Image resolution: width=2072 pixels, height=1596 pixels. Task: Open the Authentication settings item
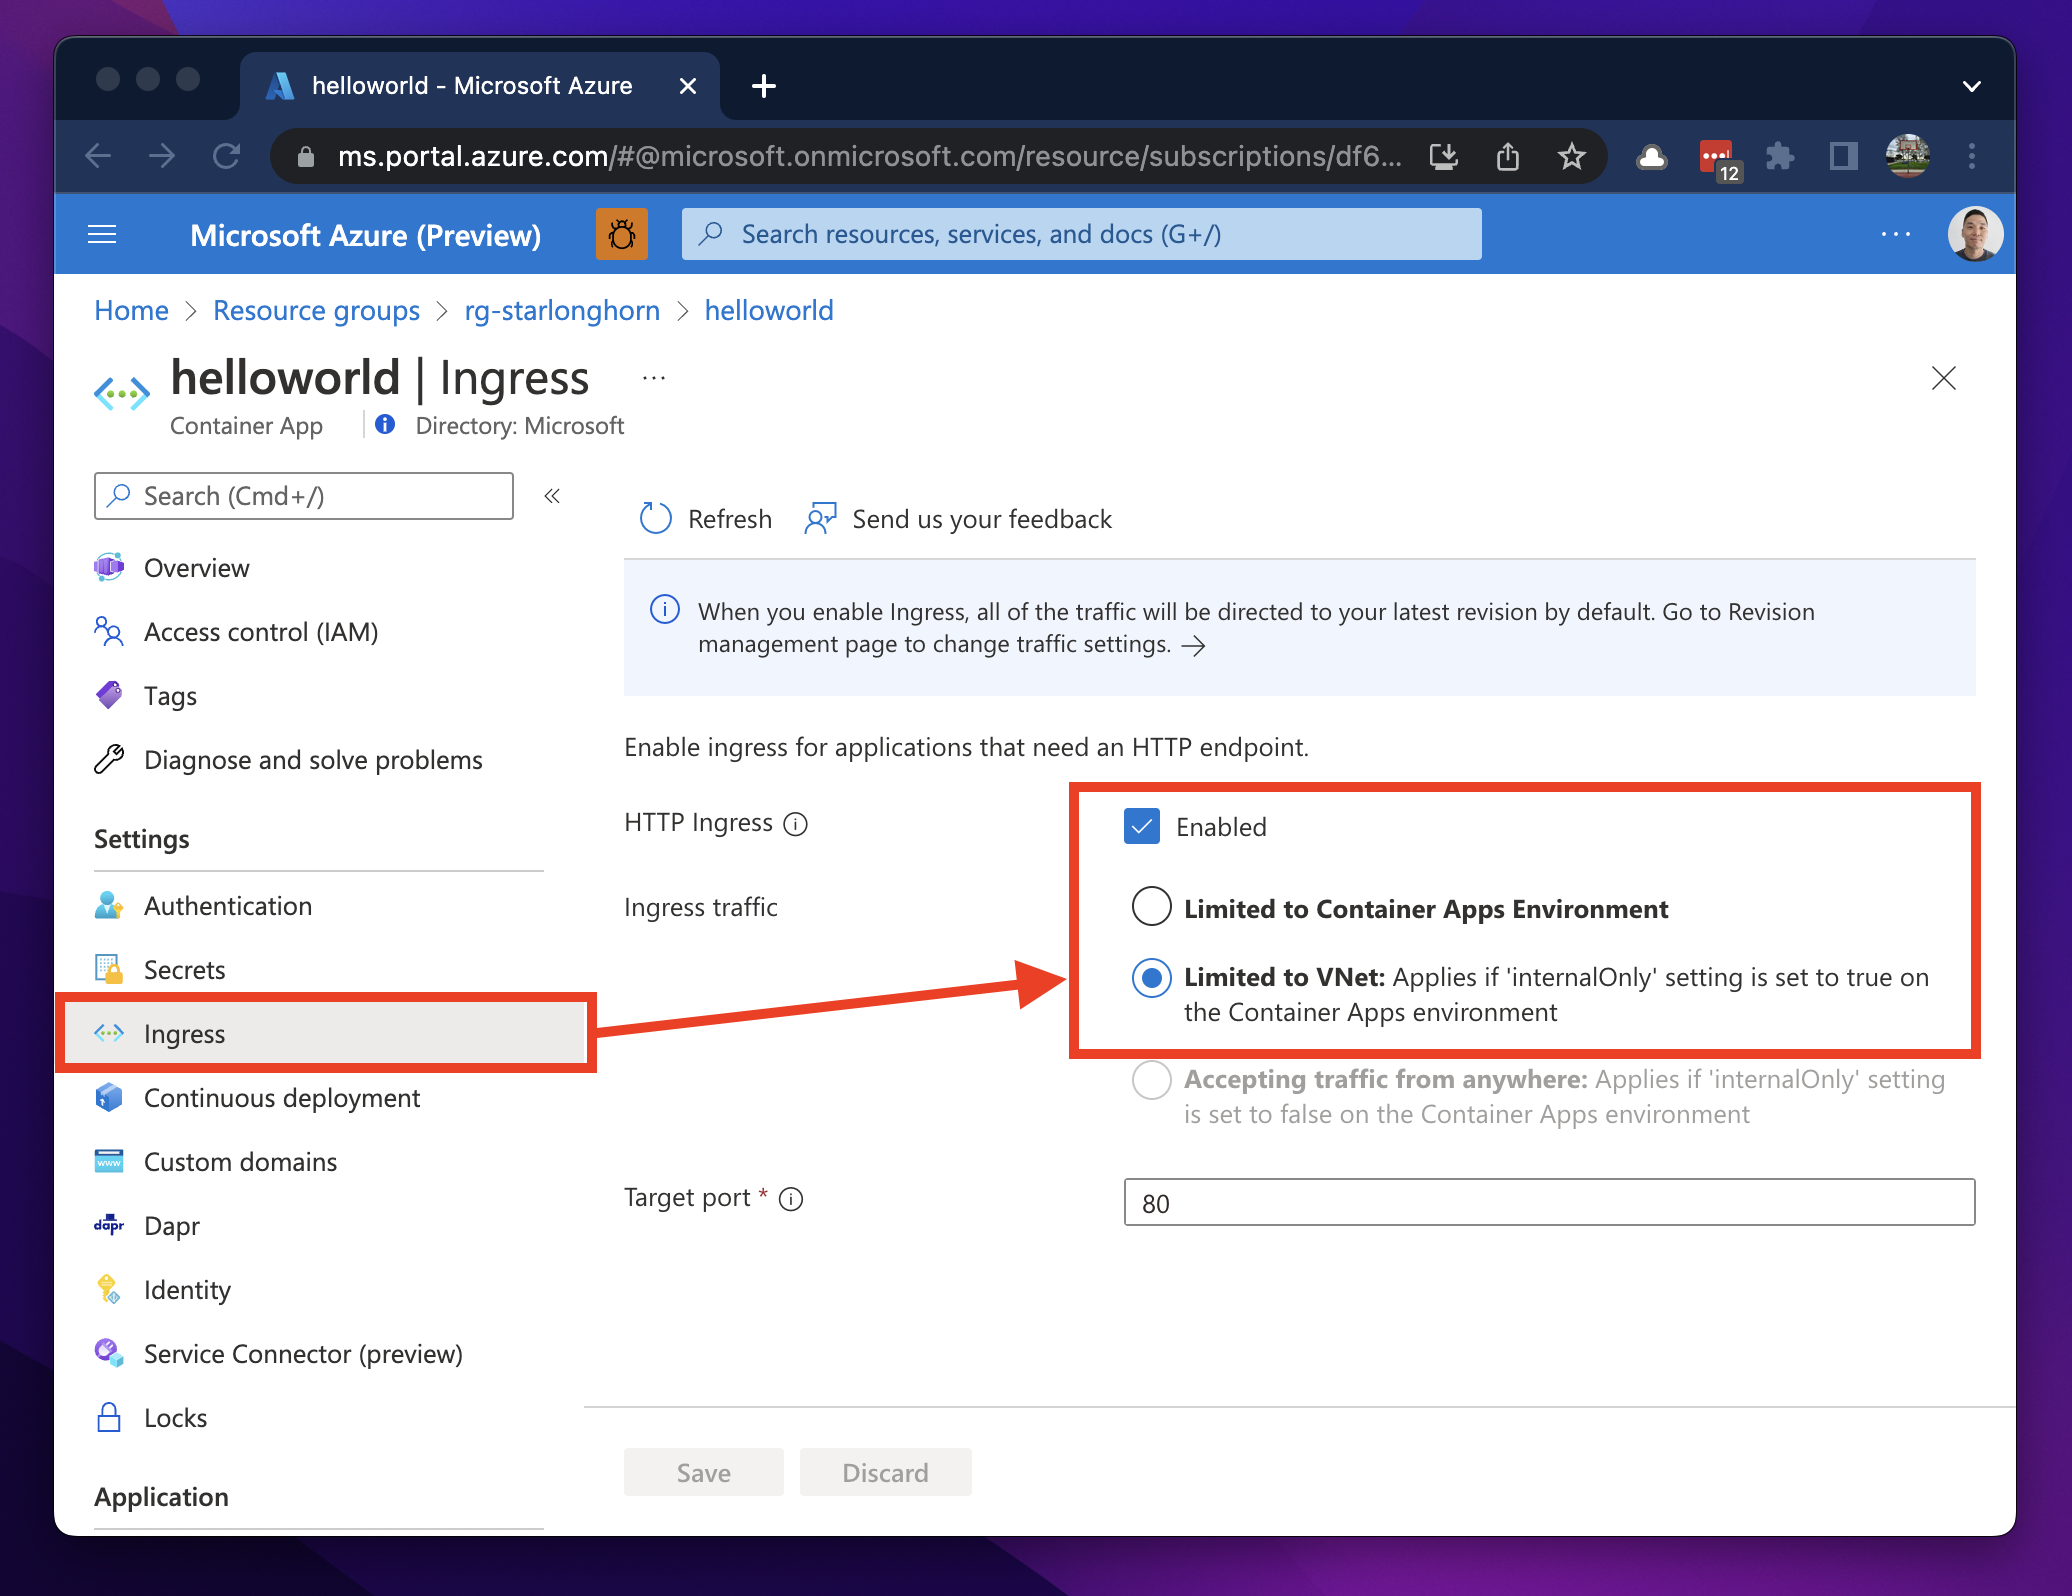click(x=227, y=906)
